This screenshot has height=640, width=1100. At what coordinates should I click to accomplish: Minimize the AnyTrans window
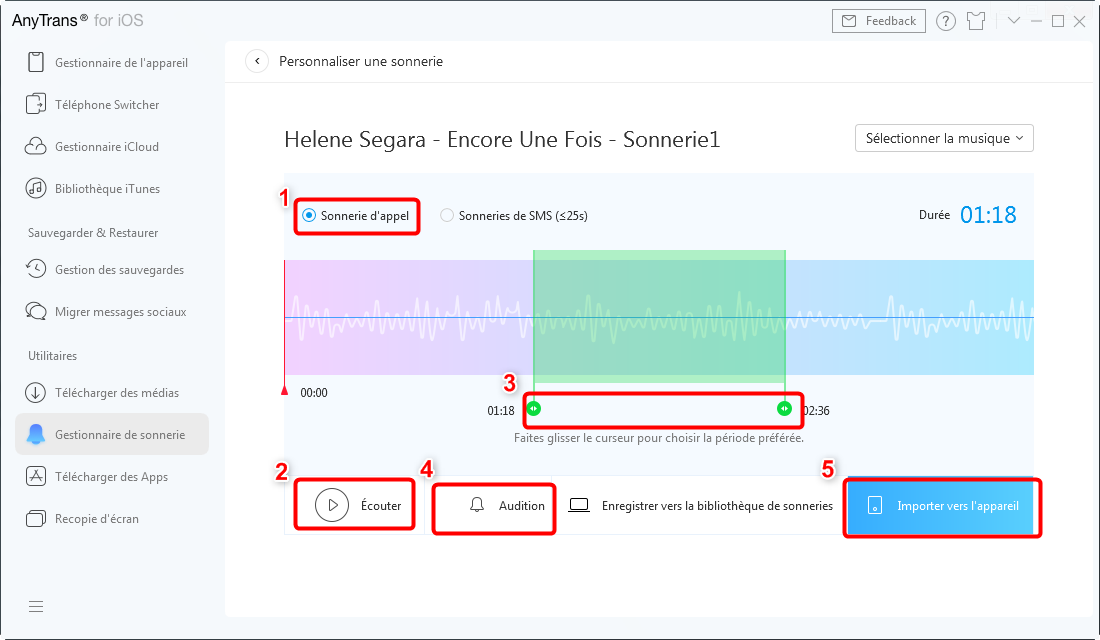pos(1036,21)
